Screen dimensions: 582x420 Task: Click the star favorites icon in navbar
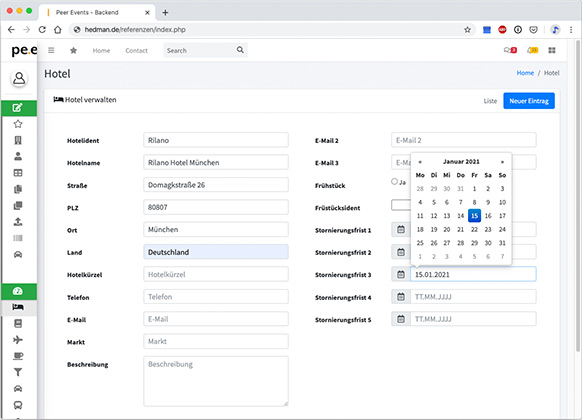pos(73,50)
